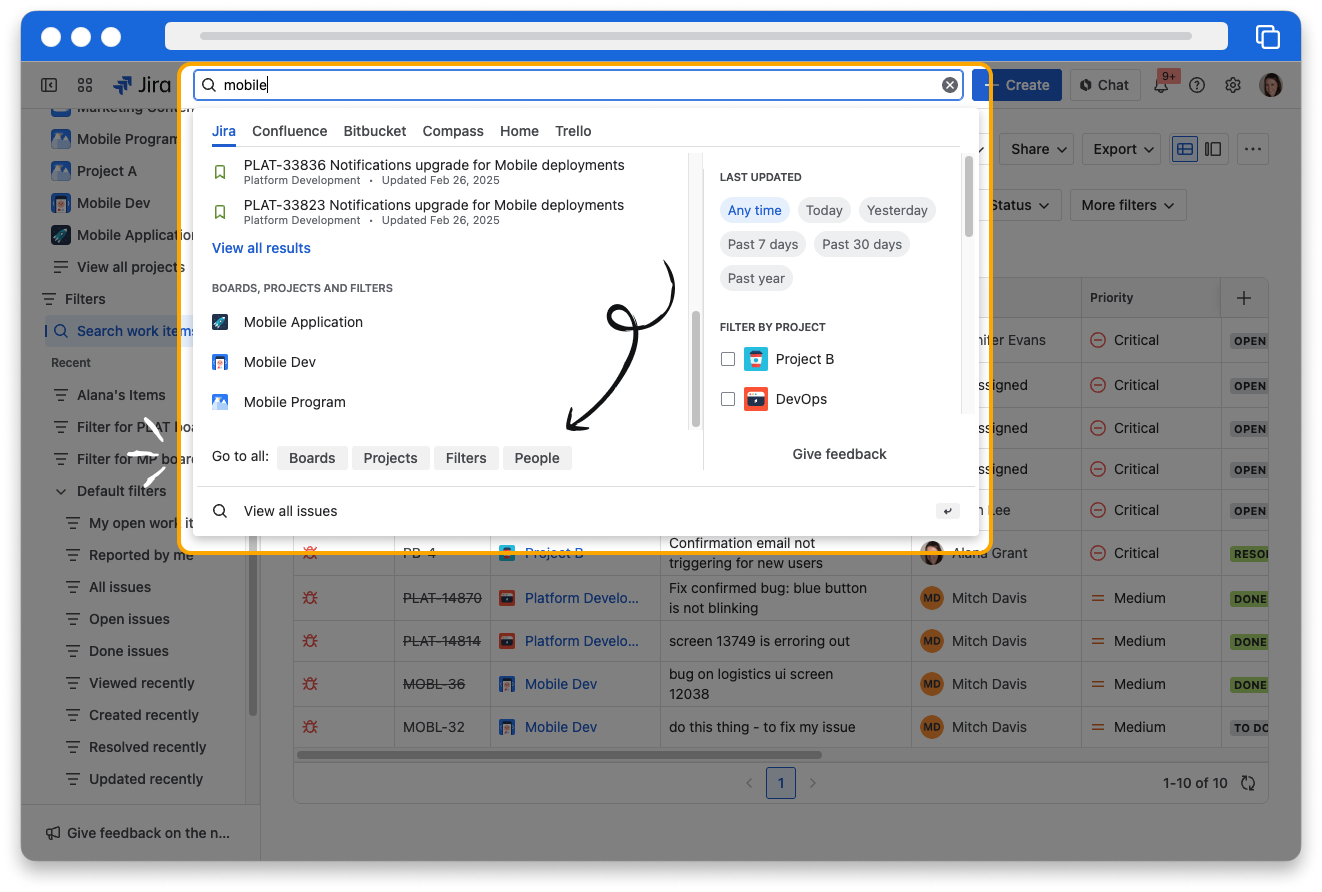Click the table horizontal scrollbar

(x=559, y=755)
